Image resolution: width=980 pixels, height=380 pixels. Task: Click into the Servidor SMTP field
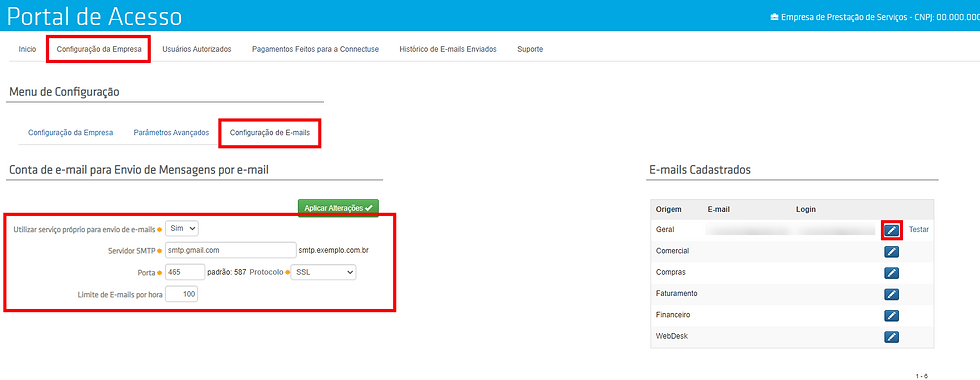pyautogui.click(x=231, y=250)
